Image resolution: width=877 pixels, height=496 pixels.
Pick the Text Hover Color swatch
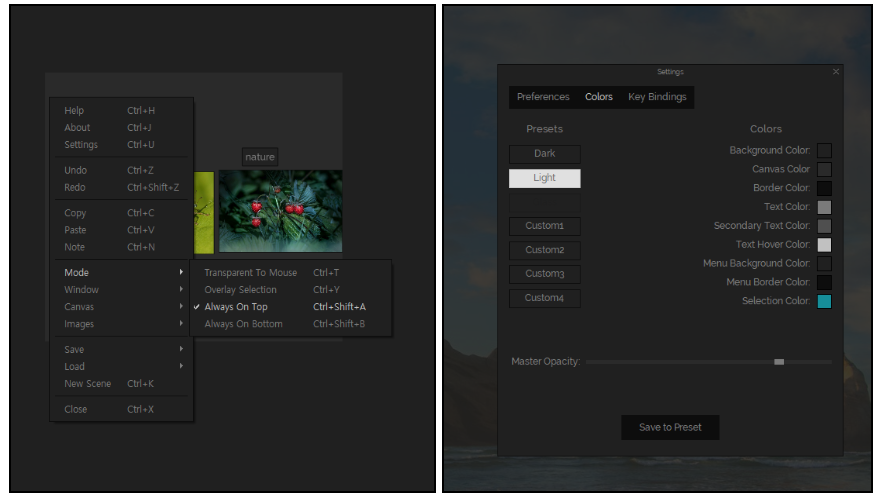824,244
